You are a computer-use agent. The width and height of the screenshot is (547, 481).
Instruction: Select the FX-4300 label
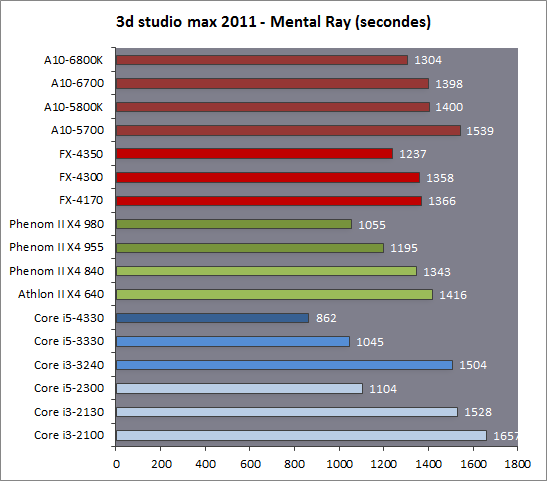click(81, 177)
